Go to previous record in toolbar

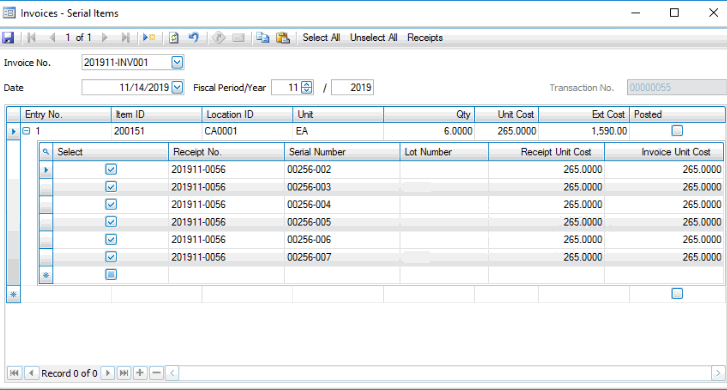[52, 38]
